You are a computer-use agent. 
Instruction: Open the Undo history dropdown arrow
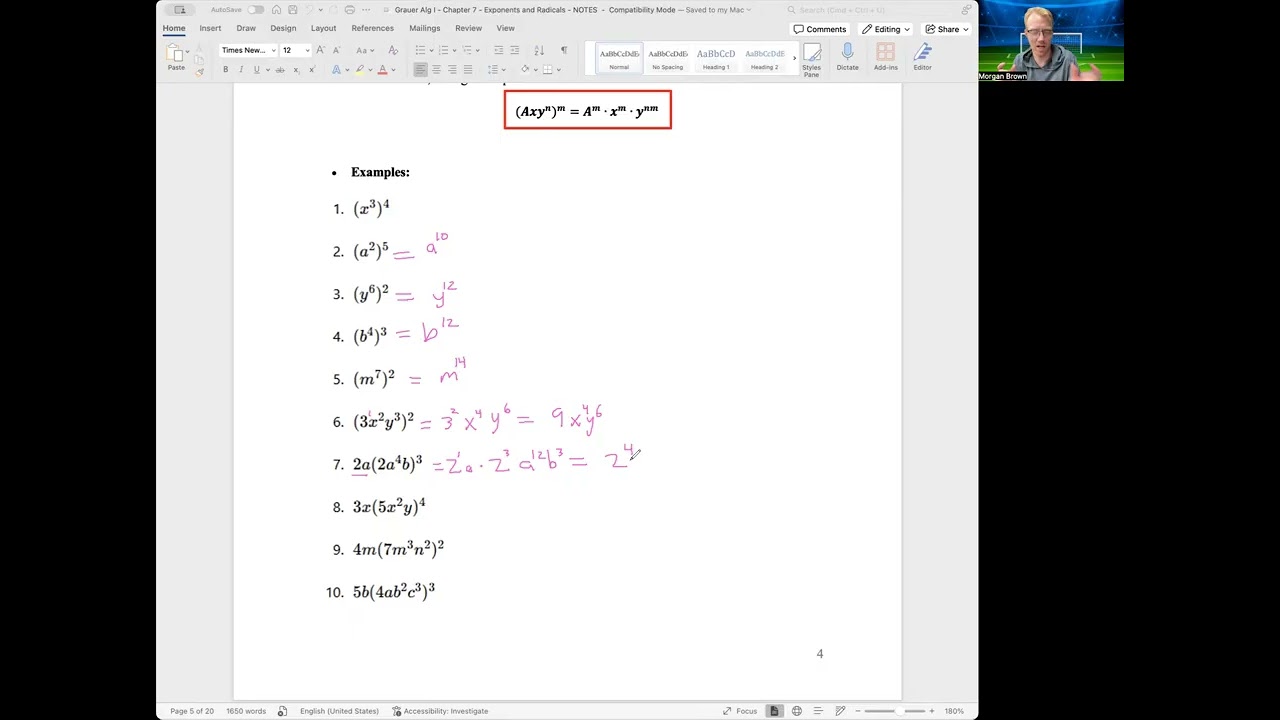(320, 10)
